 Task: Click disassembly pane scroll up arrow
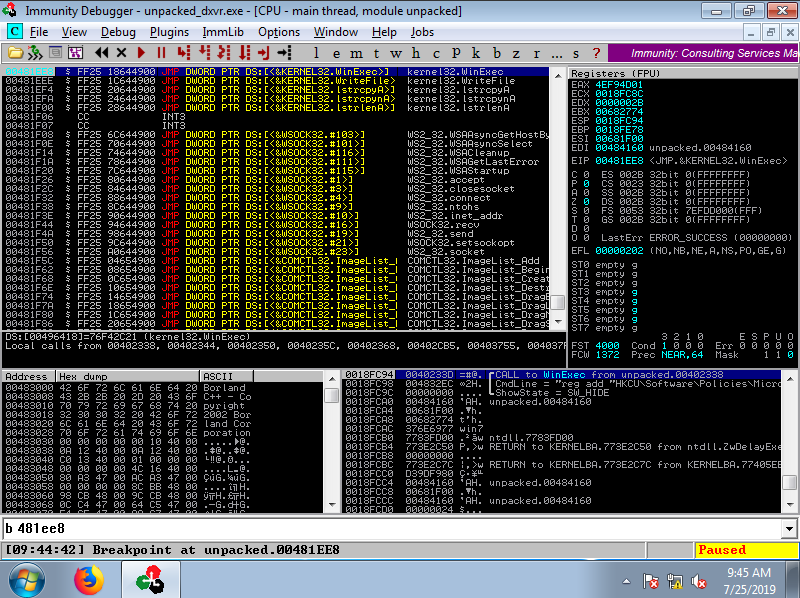558,75
